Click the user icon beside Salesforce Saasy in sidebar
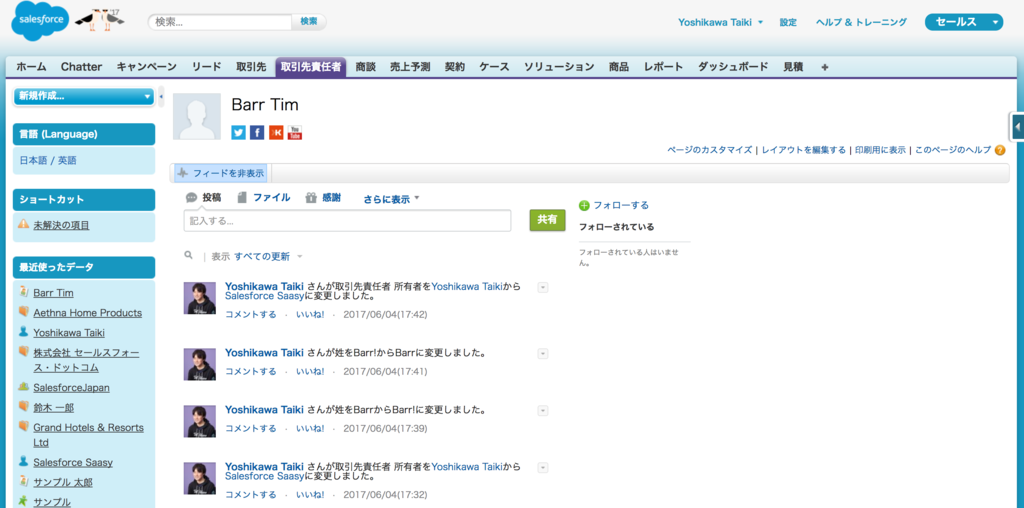Image resolution: width=1024 pixels, height=508 pixels. pos(24,461)
